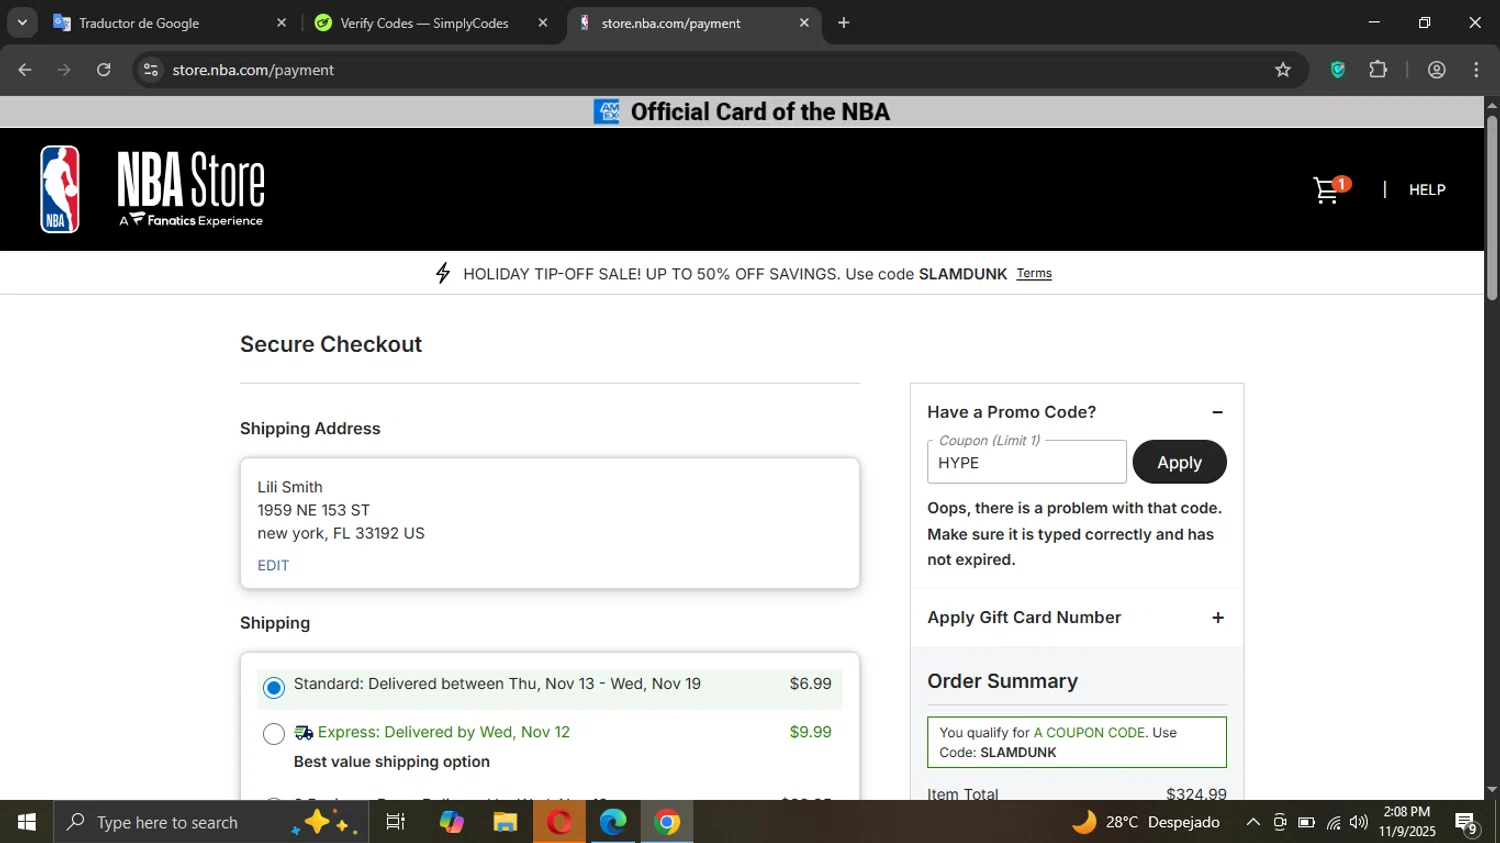Open Copilot from the taskbar
1500x843 pixels.
click(x=451, y=822)
